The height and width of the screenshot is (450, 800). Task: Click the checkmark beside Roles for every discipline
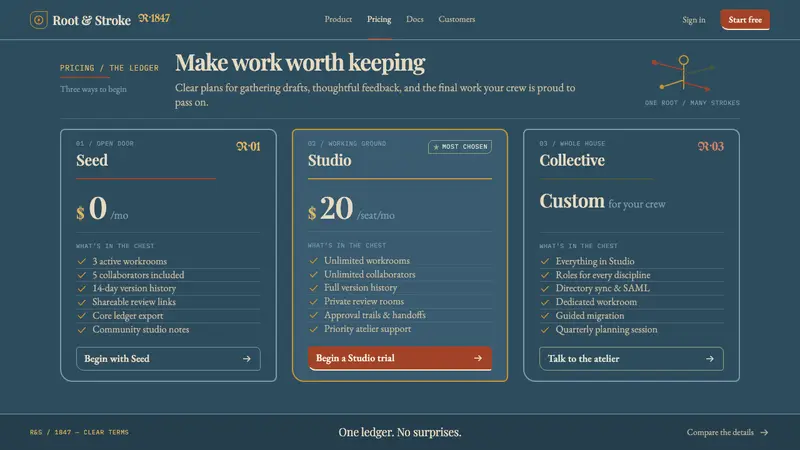[x=545, y=275]
